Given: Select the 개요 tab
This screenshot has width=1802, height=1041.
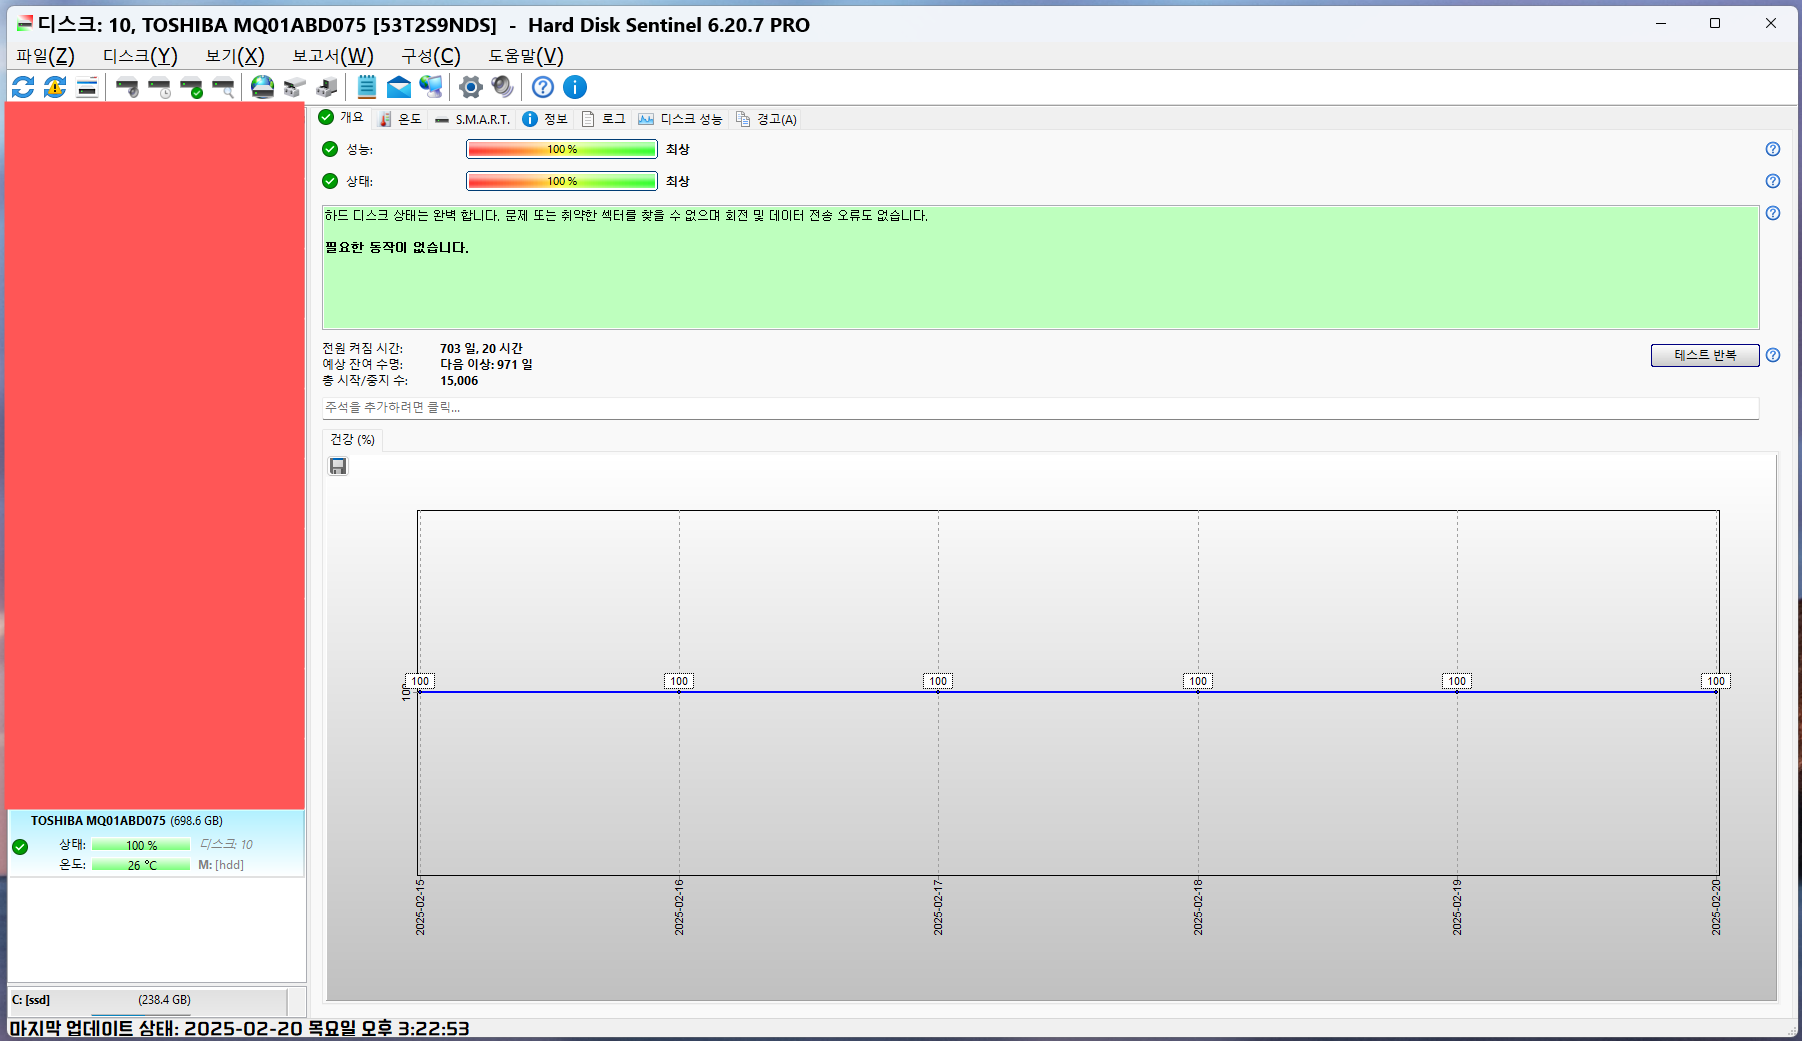Looking at the screenshot, I should [341, 117].
